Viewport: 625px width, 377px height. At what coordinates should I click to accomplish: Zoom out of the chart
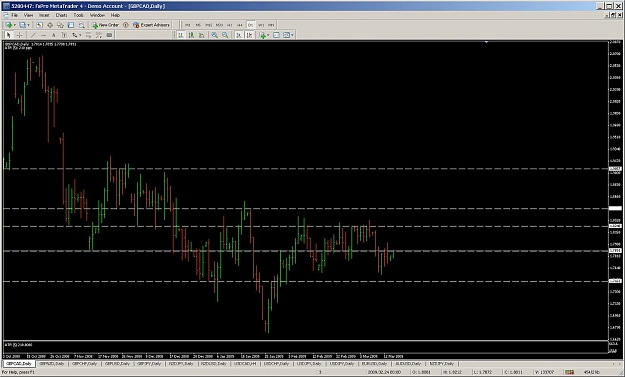[225, 35]
